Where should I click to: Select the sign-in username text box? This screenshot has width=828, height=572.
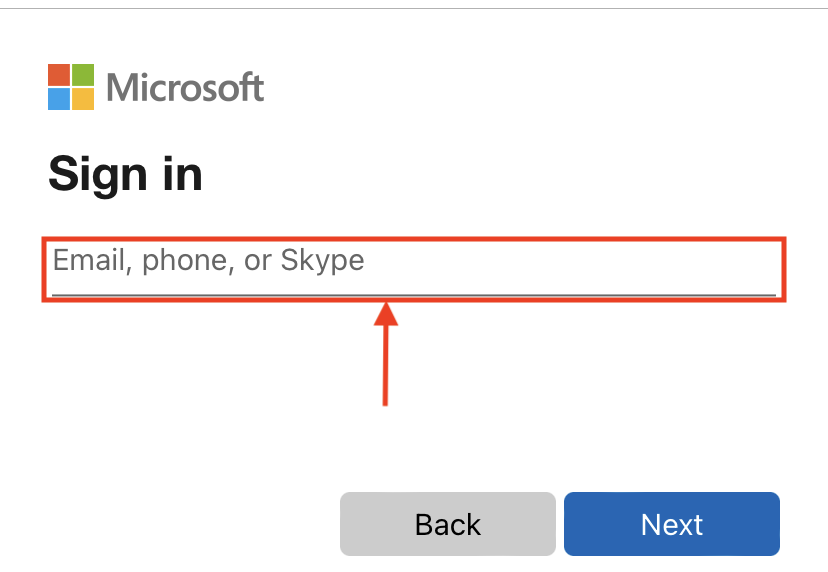pyautogui.click(x=414, y=269)
